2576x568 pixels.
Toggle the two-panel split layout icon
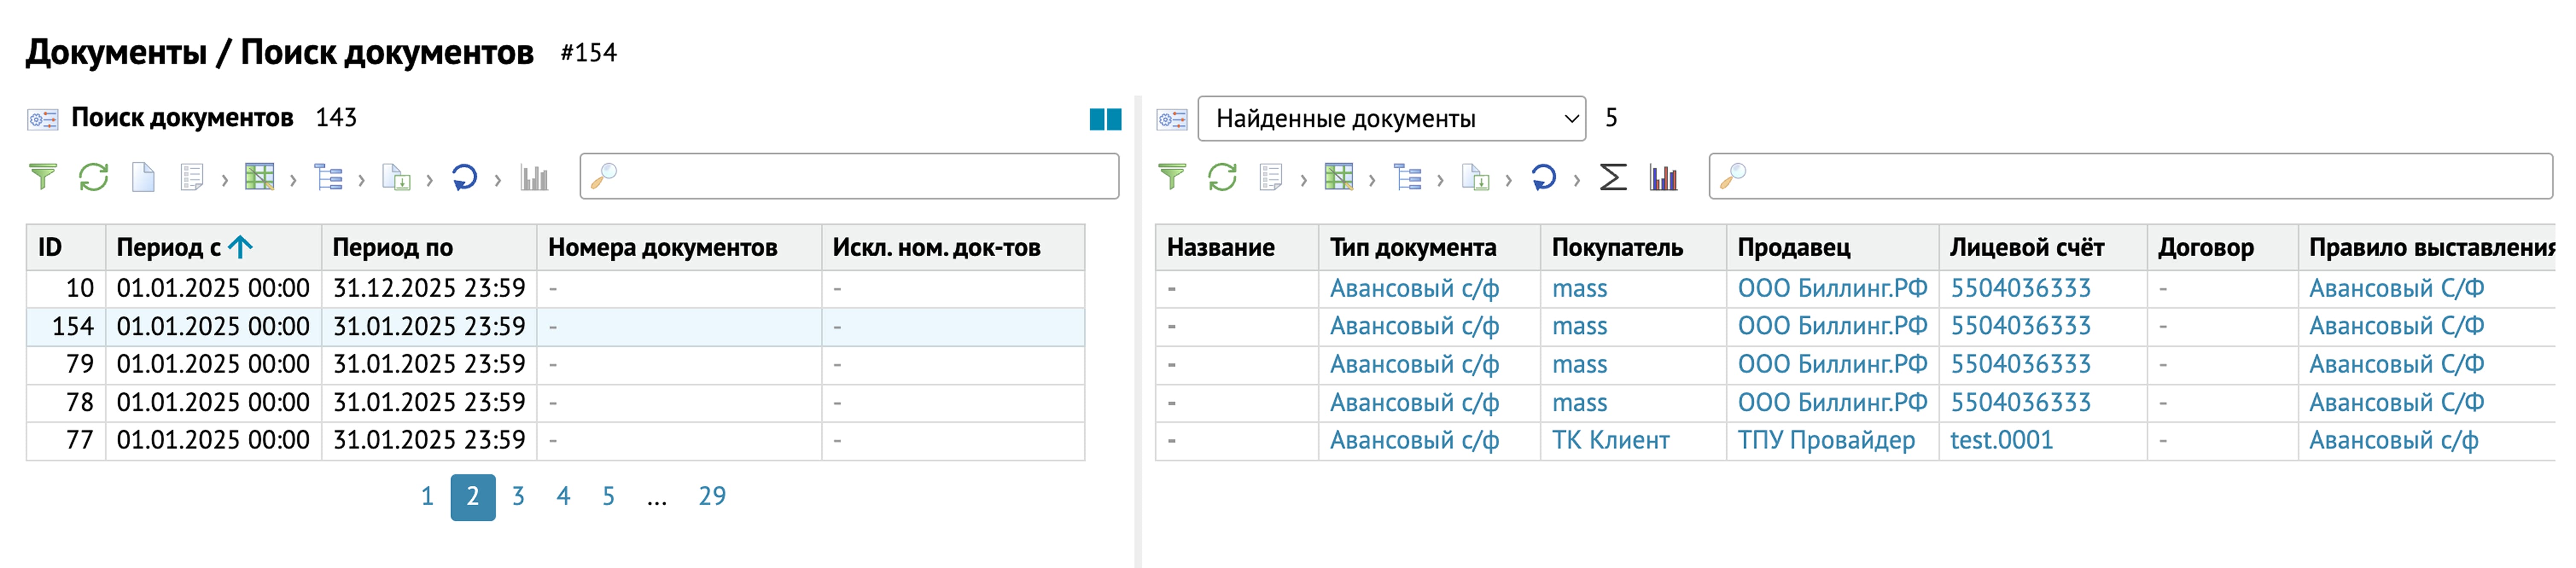(x=1105, y=119)
